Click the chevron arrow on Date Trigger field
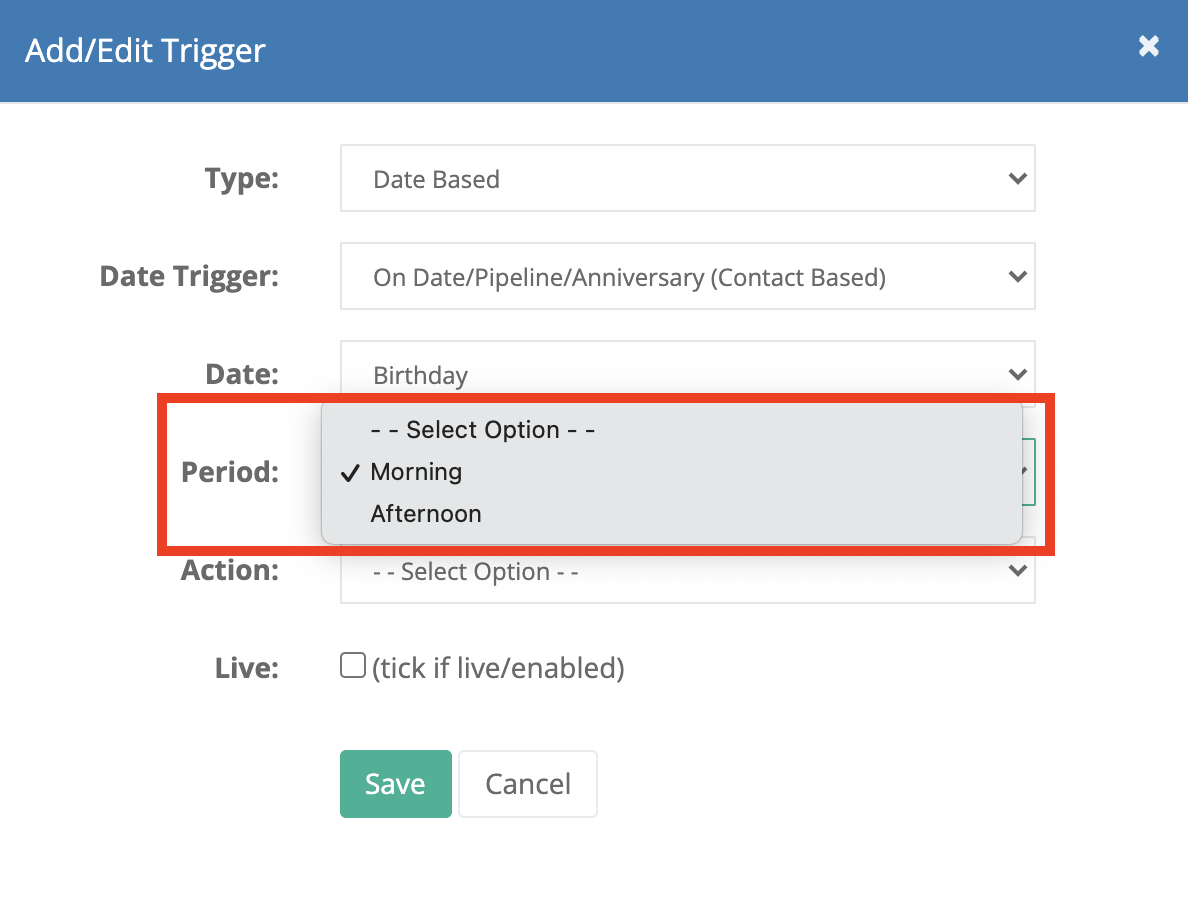 pos(1018,276)
